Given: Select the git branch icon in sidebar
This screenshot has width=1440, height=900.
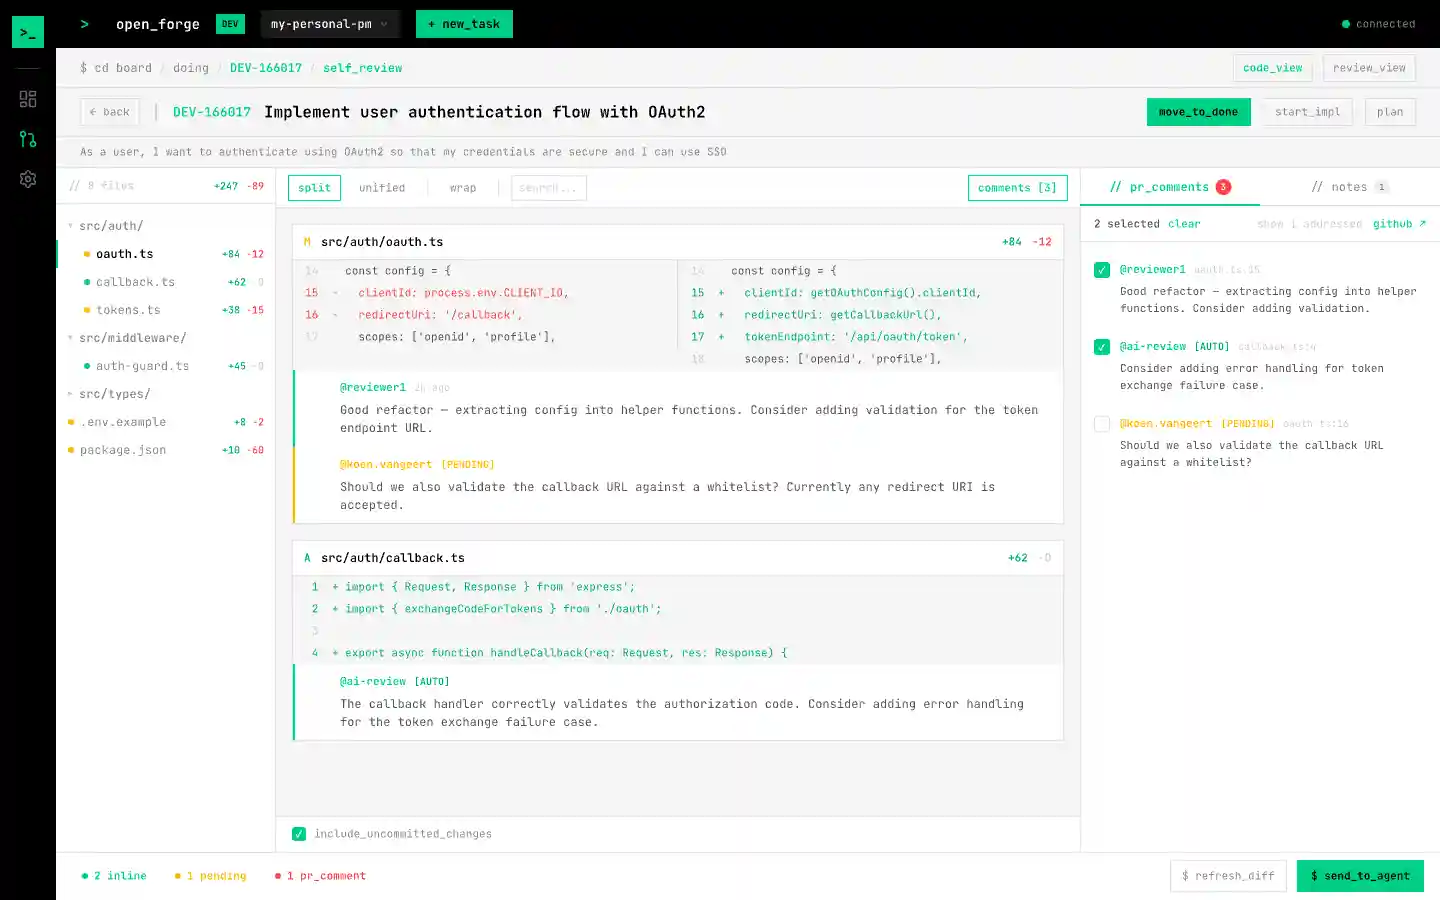Looking at the screenshot, I should click(27, 140).
